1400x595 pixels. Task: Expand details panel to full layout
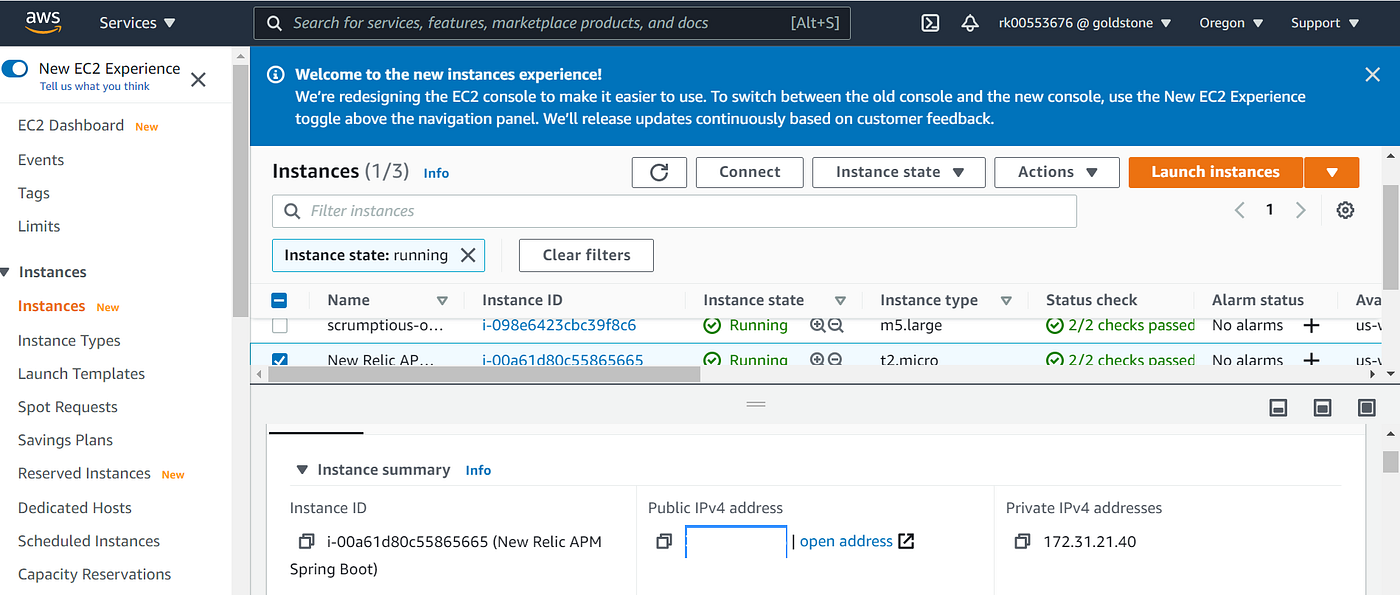coord(1367,407)
